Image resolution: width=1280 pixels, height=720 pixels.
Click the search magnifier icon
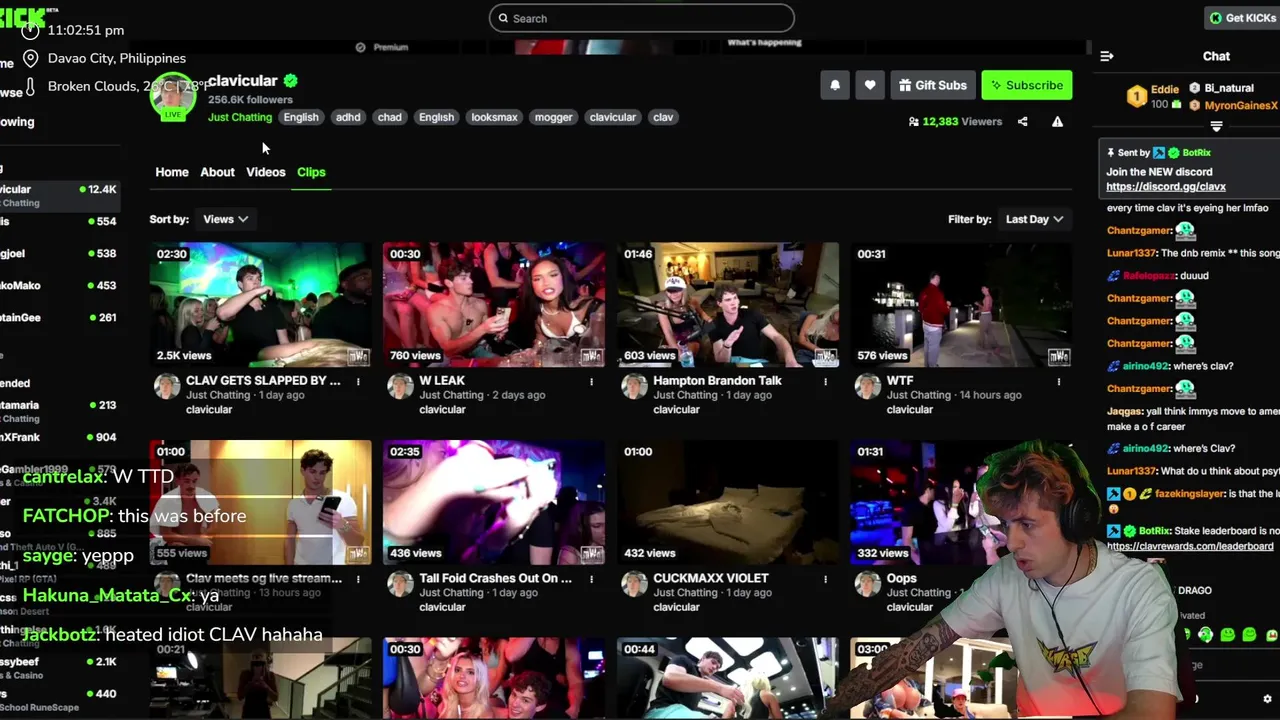(504, 18)
